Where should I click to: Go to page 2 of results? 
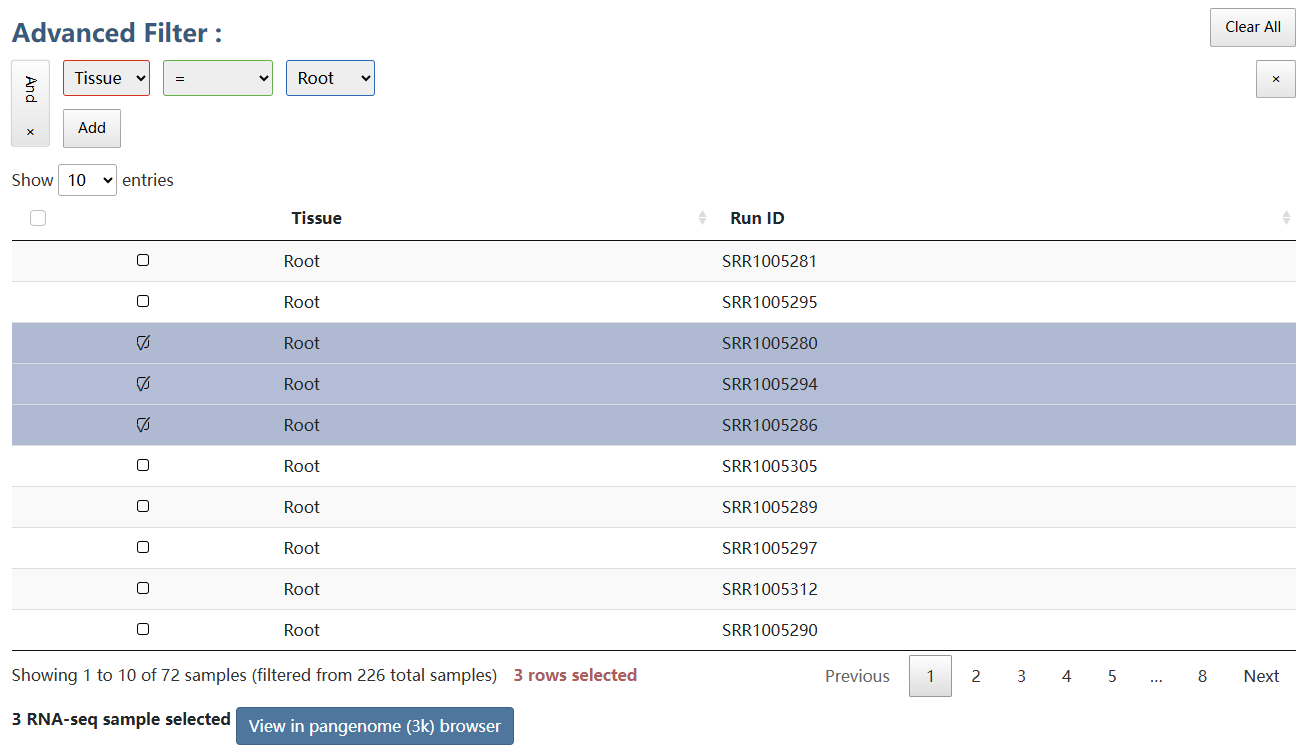pyautogui.click(x=975, y=676)
